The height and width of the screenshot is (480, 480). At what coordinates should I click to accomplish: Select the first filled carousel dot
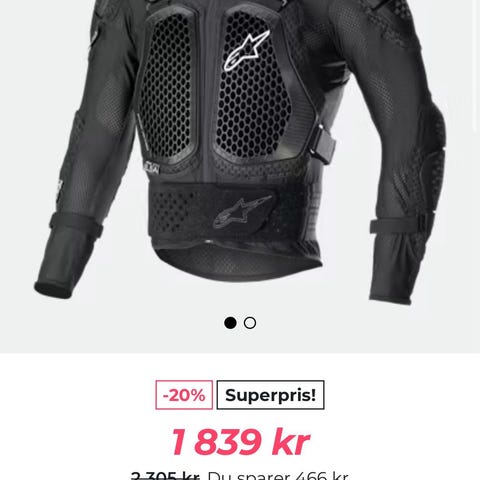230,323
